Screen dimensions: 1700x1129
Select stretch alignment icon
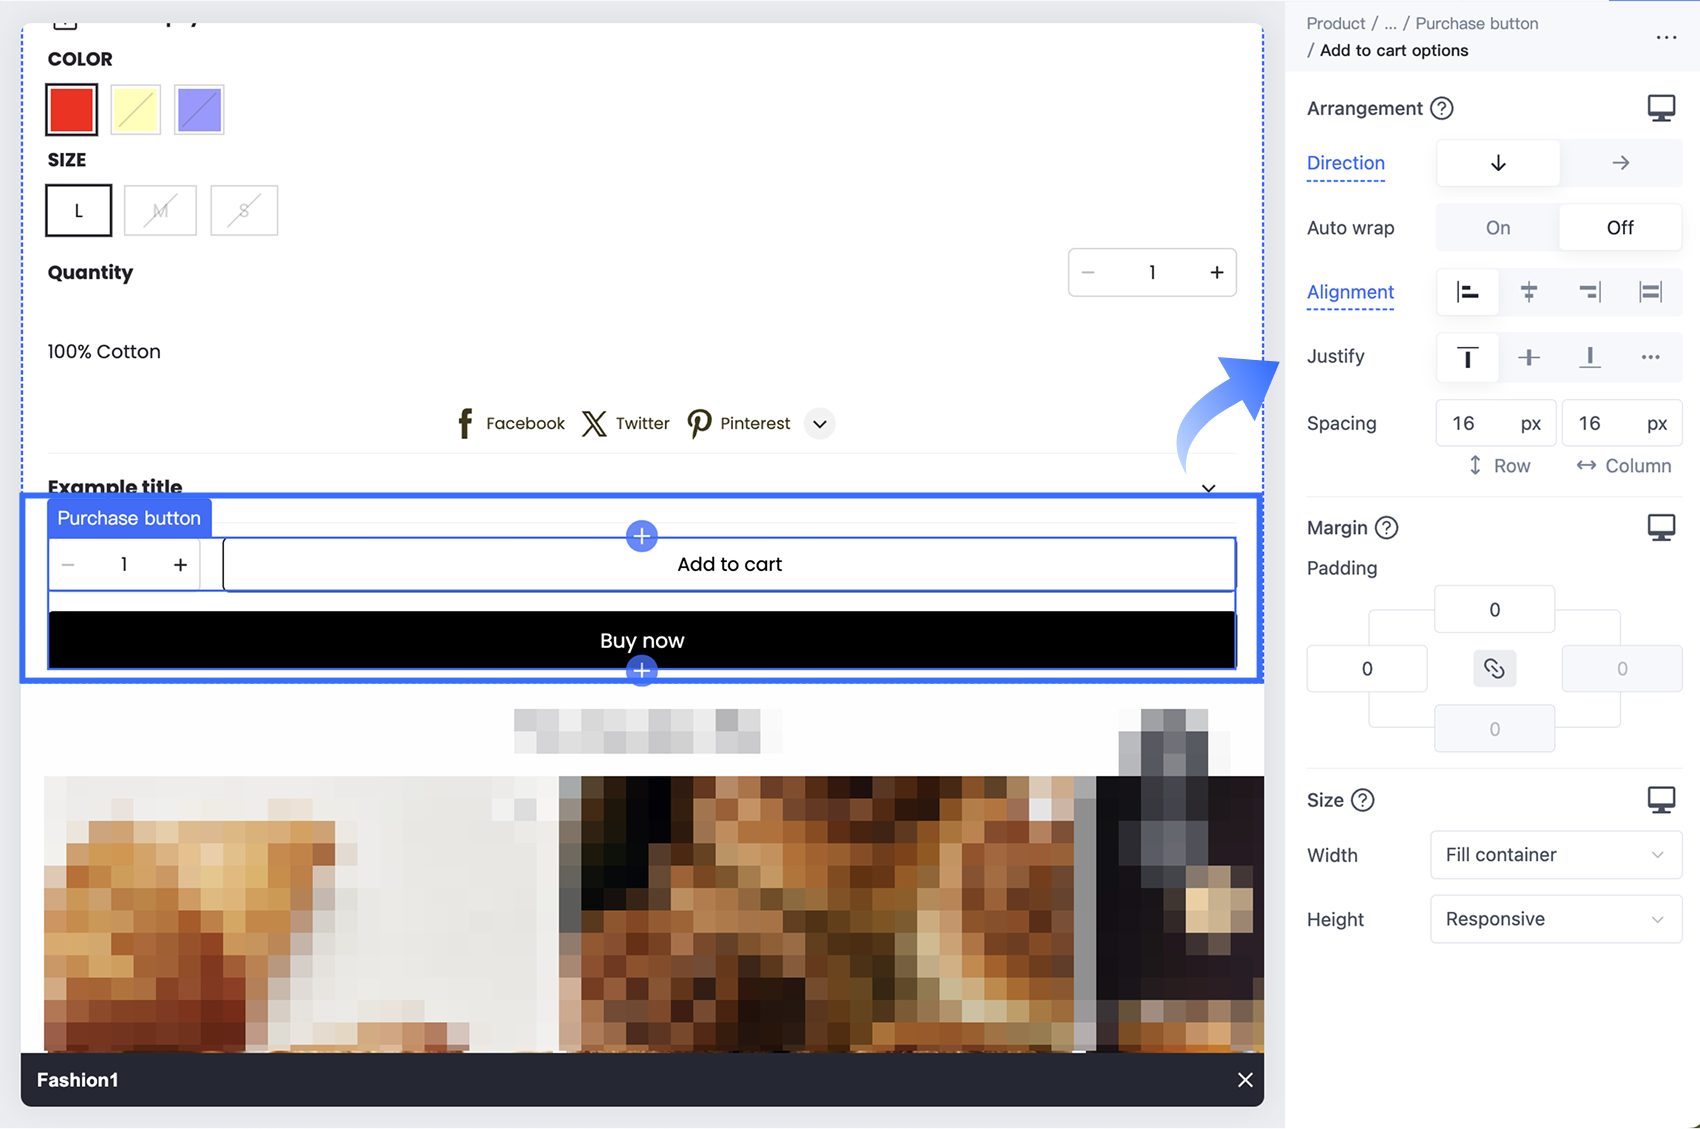(1650, 292)
